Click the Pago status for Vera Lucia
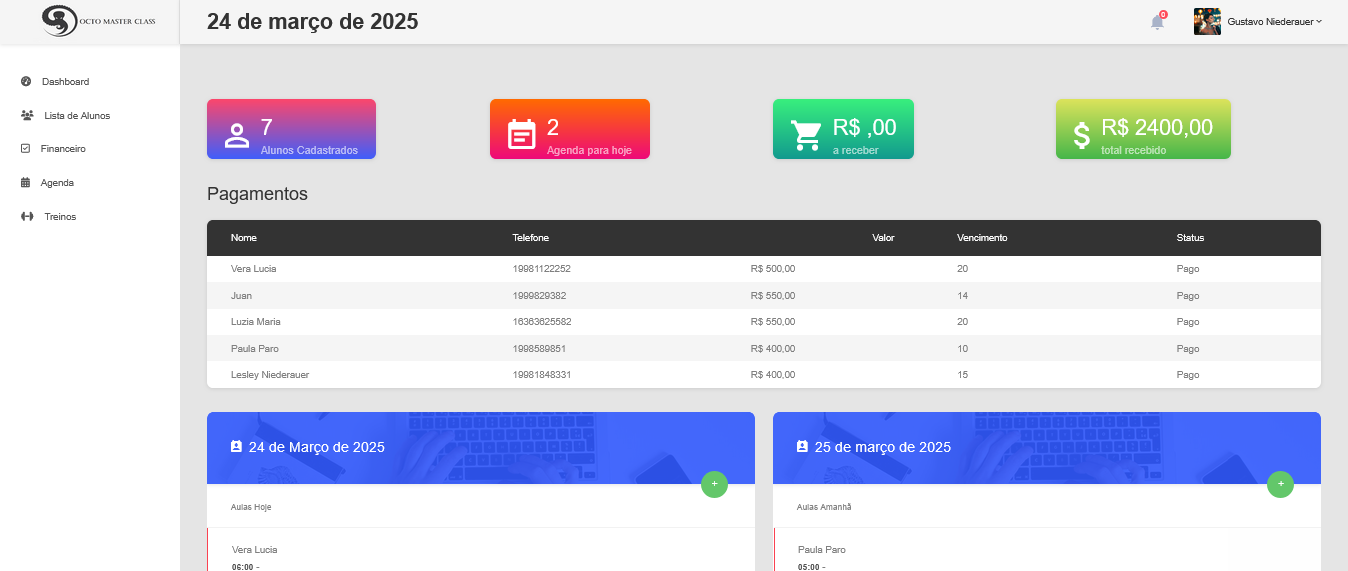The width and height of the screenshot is (1348, 571). click(x=1188, y=269)
